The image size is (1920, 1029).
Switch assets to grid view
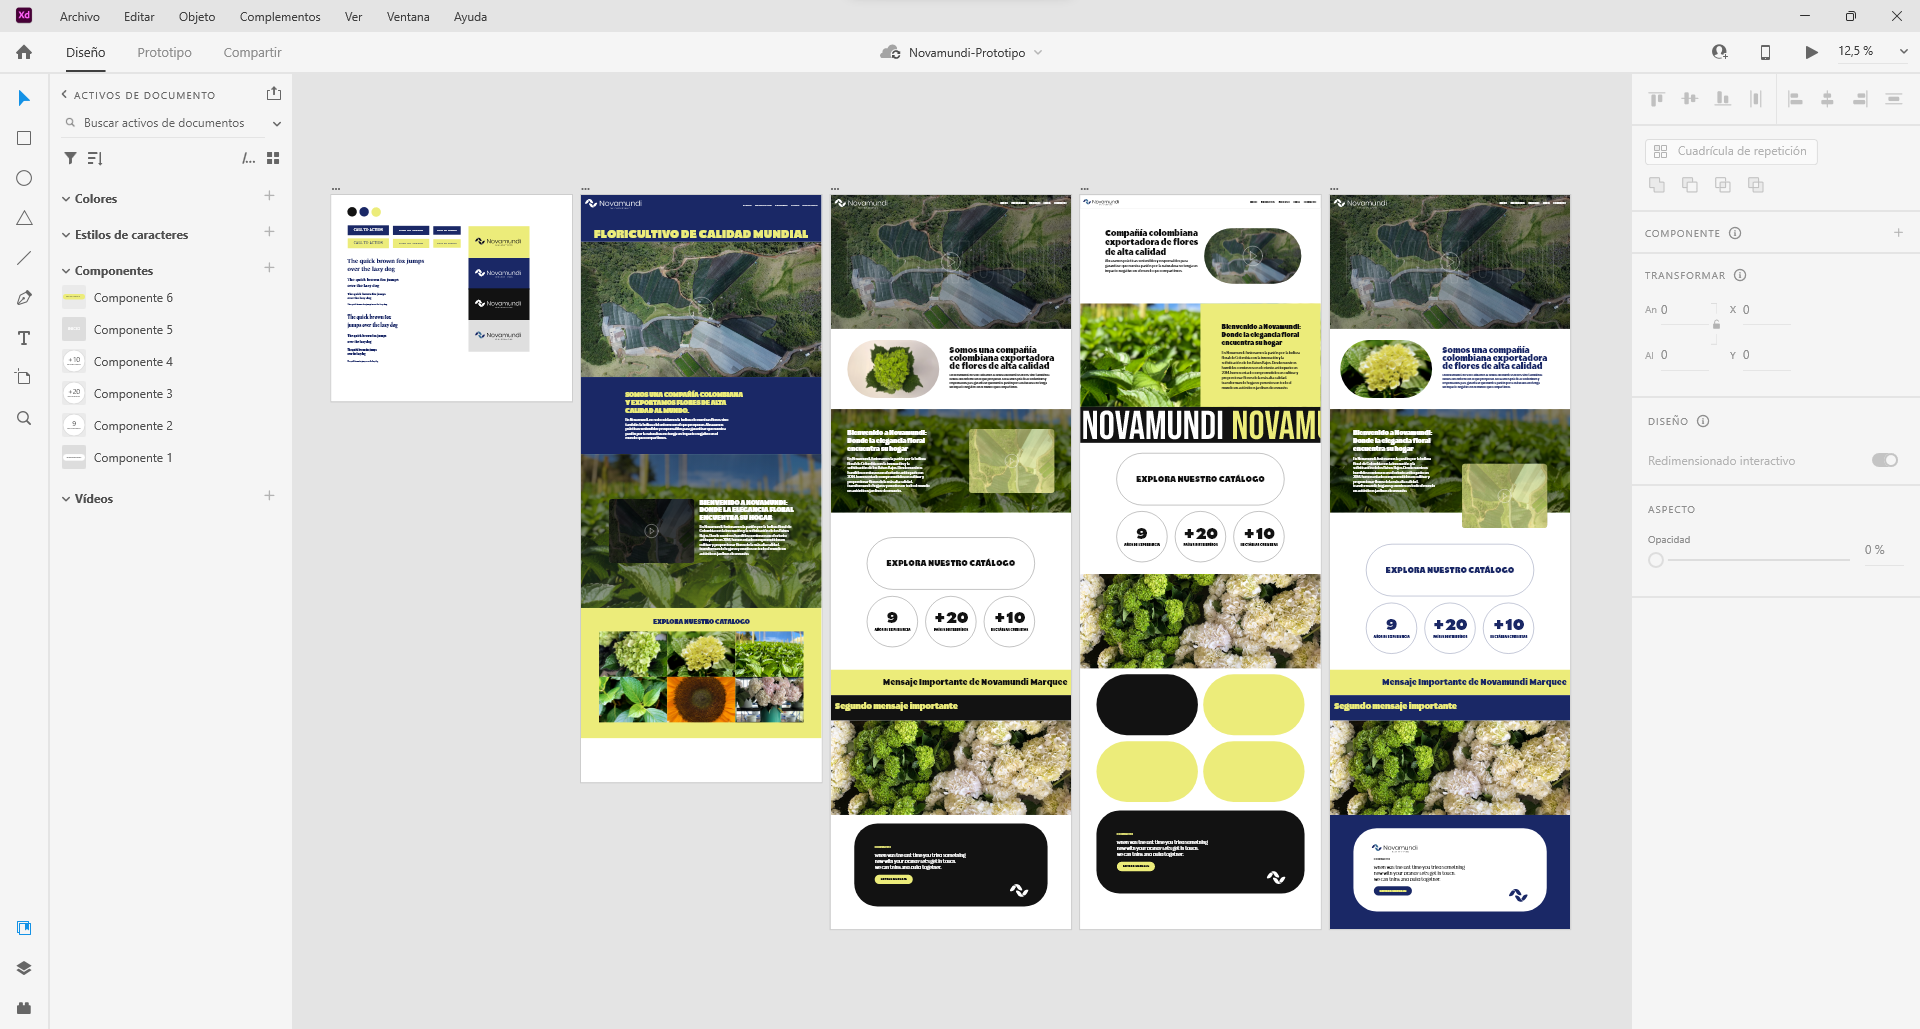click(273, 158)
